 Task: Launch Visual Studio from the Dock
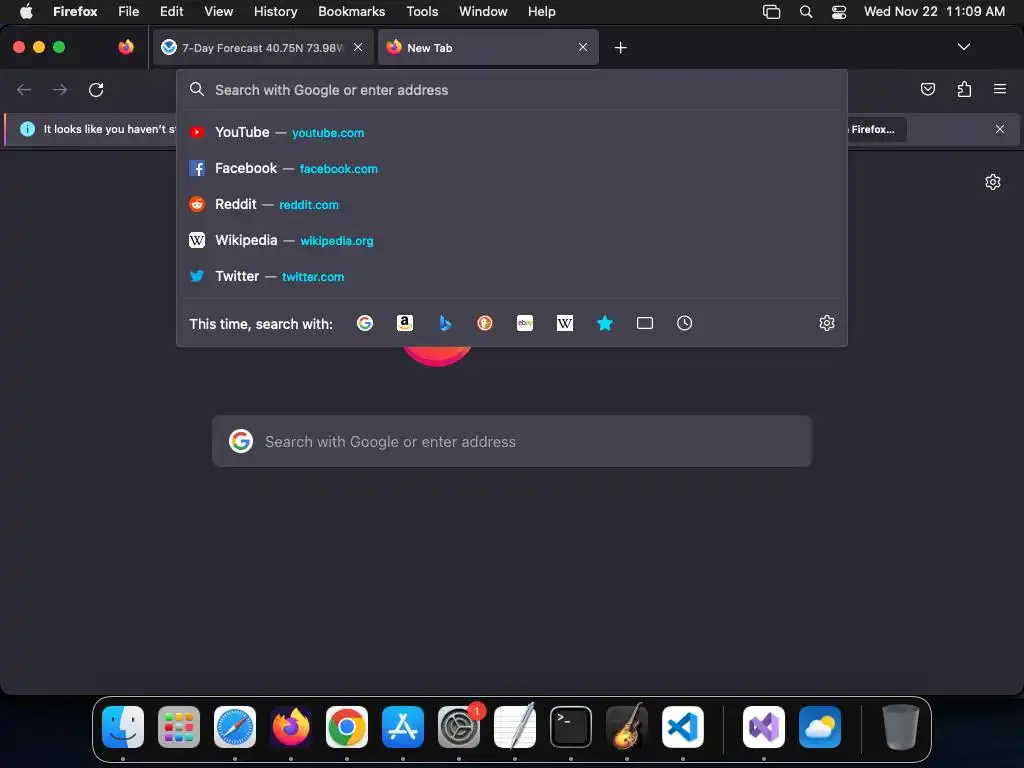coord(764,727)
